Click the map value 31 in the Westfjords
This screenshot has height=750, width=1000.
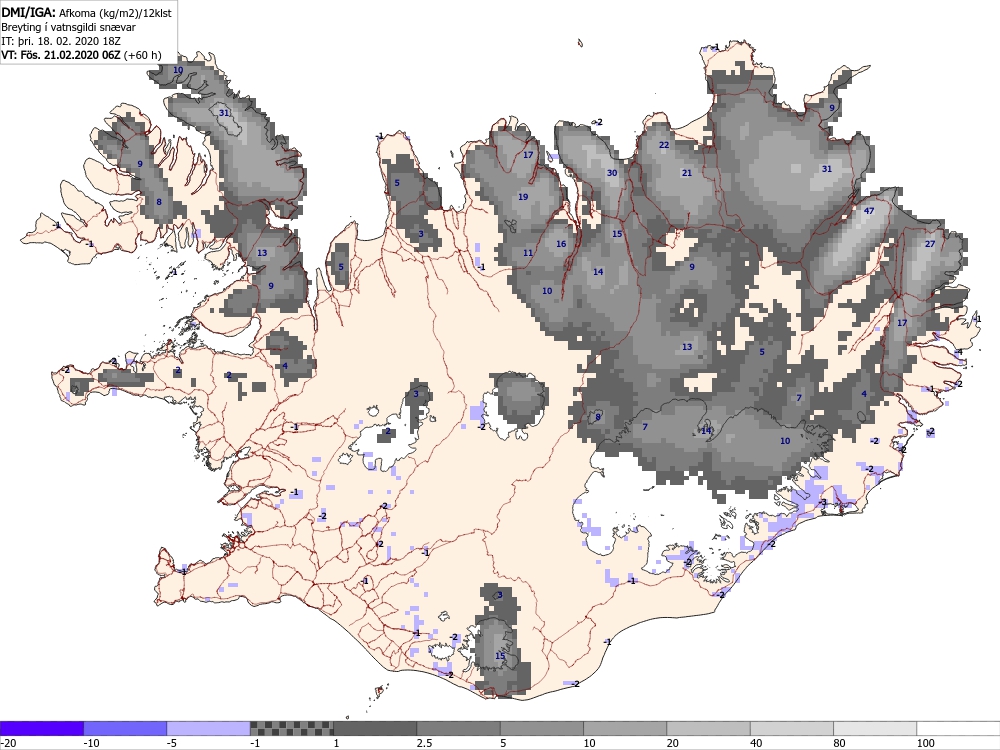tap(224, 113)
